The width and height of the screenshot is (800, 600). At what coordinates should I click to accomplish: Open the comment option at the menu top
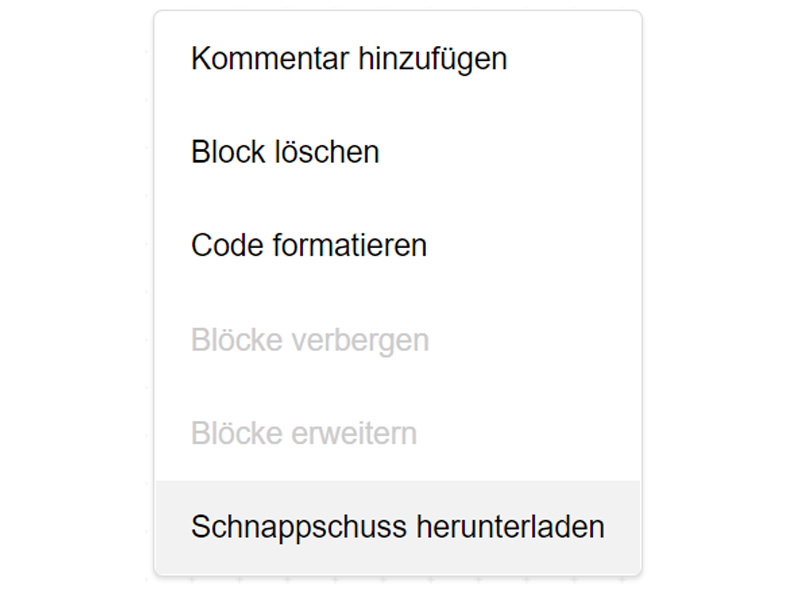pos(349,59)
